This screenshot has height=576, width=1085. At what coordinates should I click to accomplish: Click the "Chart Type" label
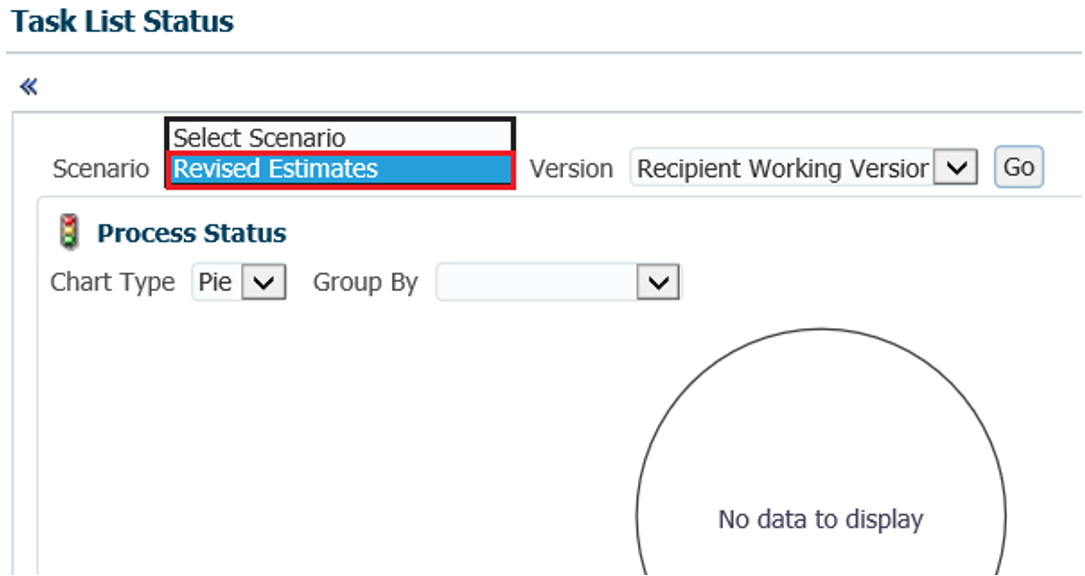(x=112, y=283)
